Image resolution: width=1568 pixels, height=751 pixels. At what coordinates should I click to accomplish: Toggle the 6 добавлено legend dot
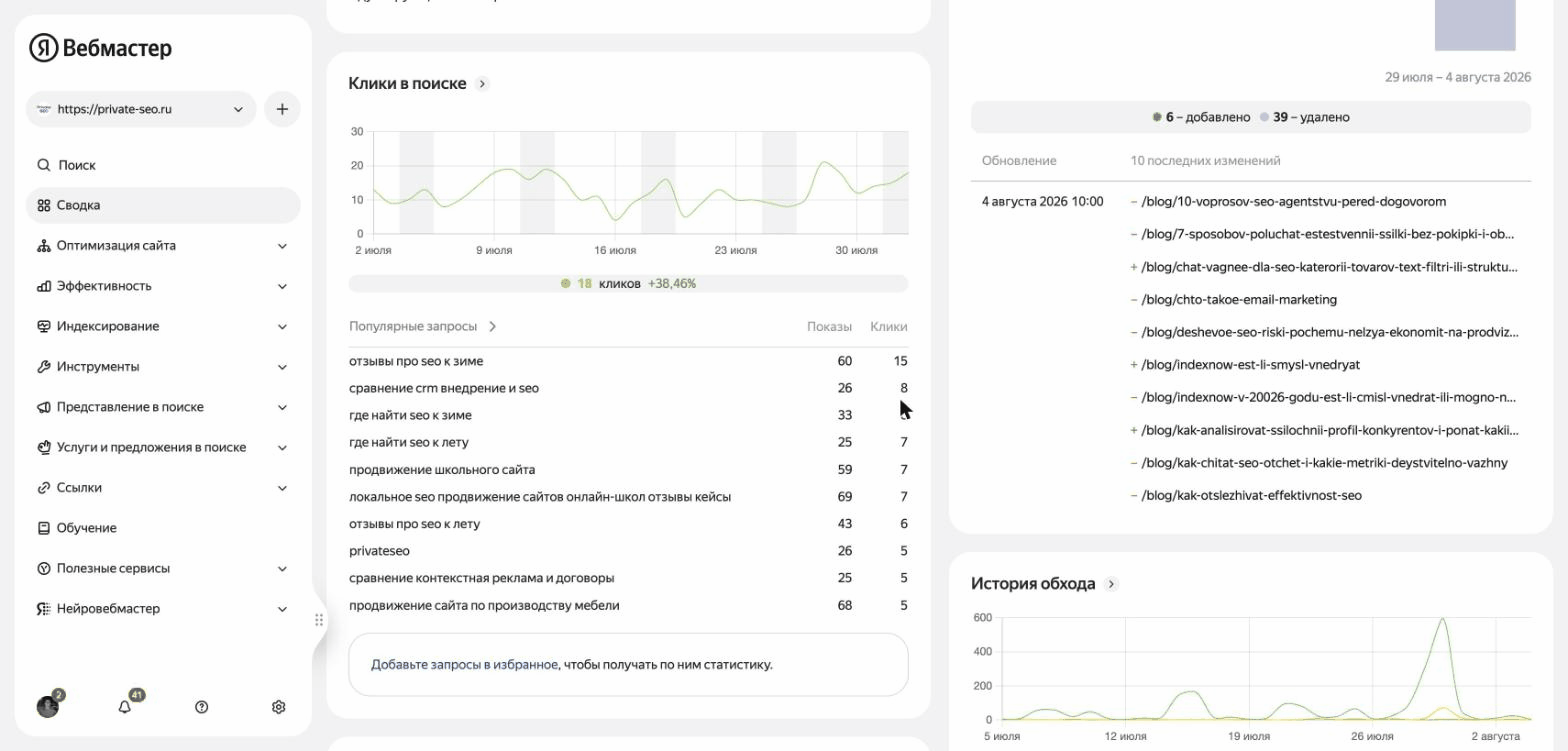tap(1157, 117)
